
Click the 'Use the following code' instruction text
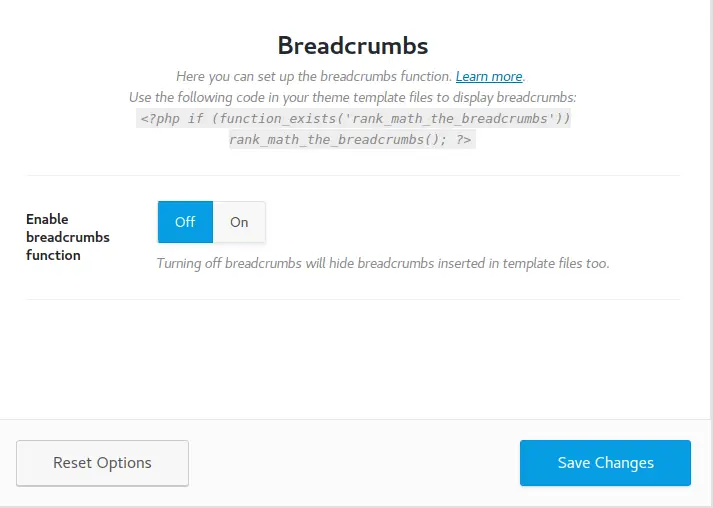352,98
